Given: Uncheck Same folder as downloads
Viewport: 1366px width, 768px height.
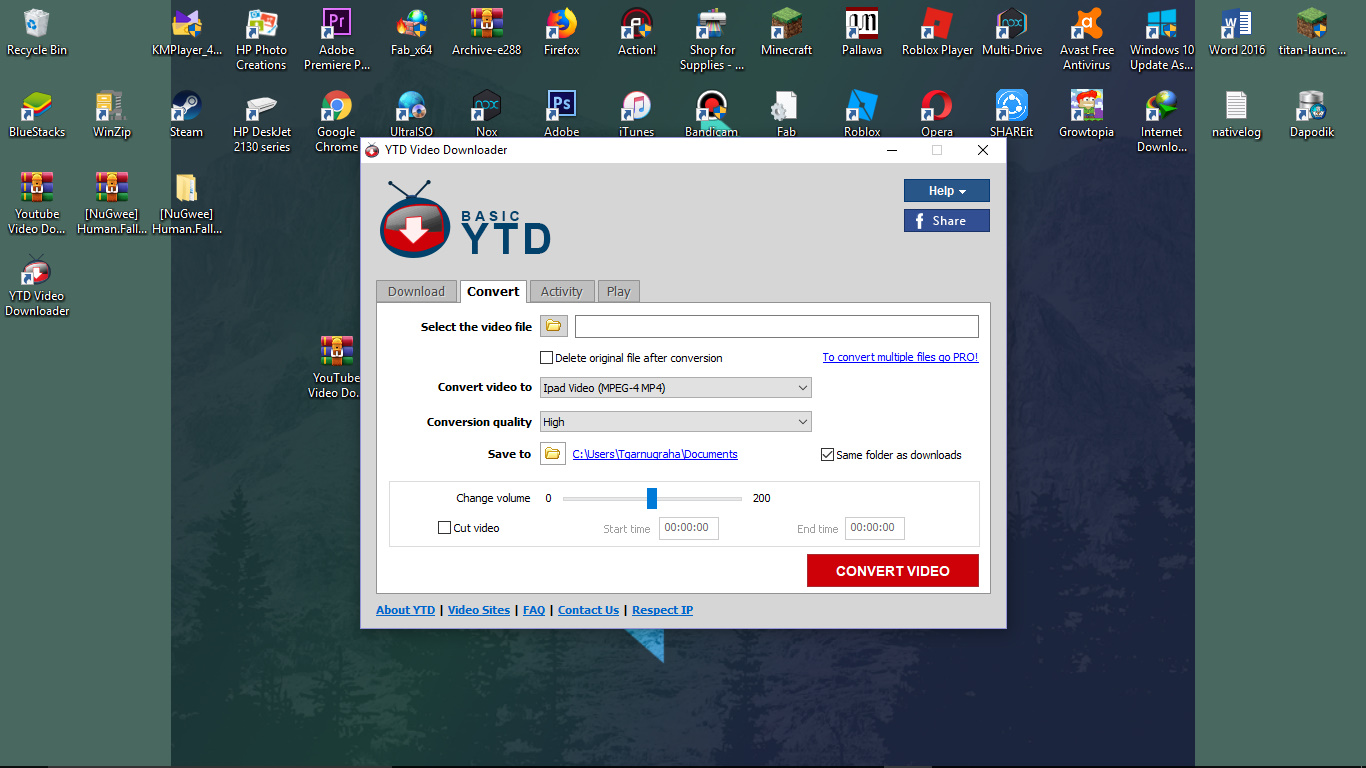Looking at the screenshot, I should click(827, 454).
